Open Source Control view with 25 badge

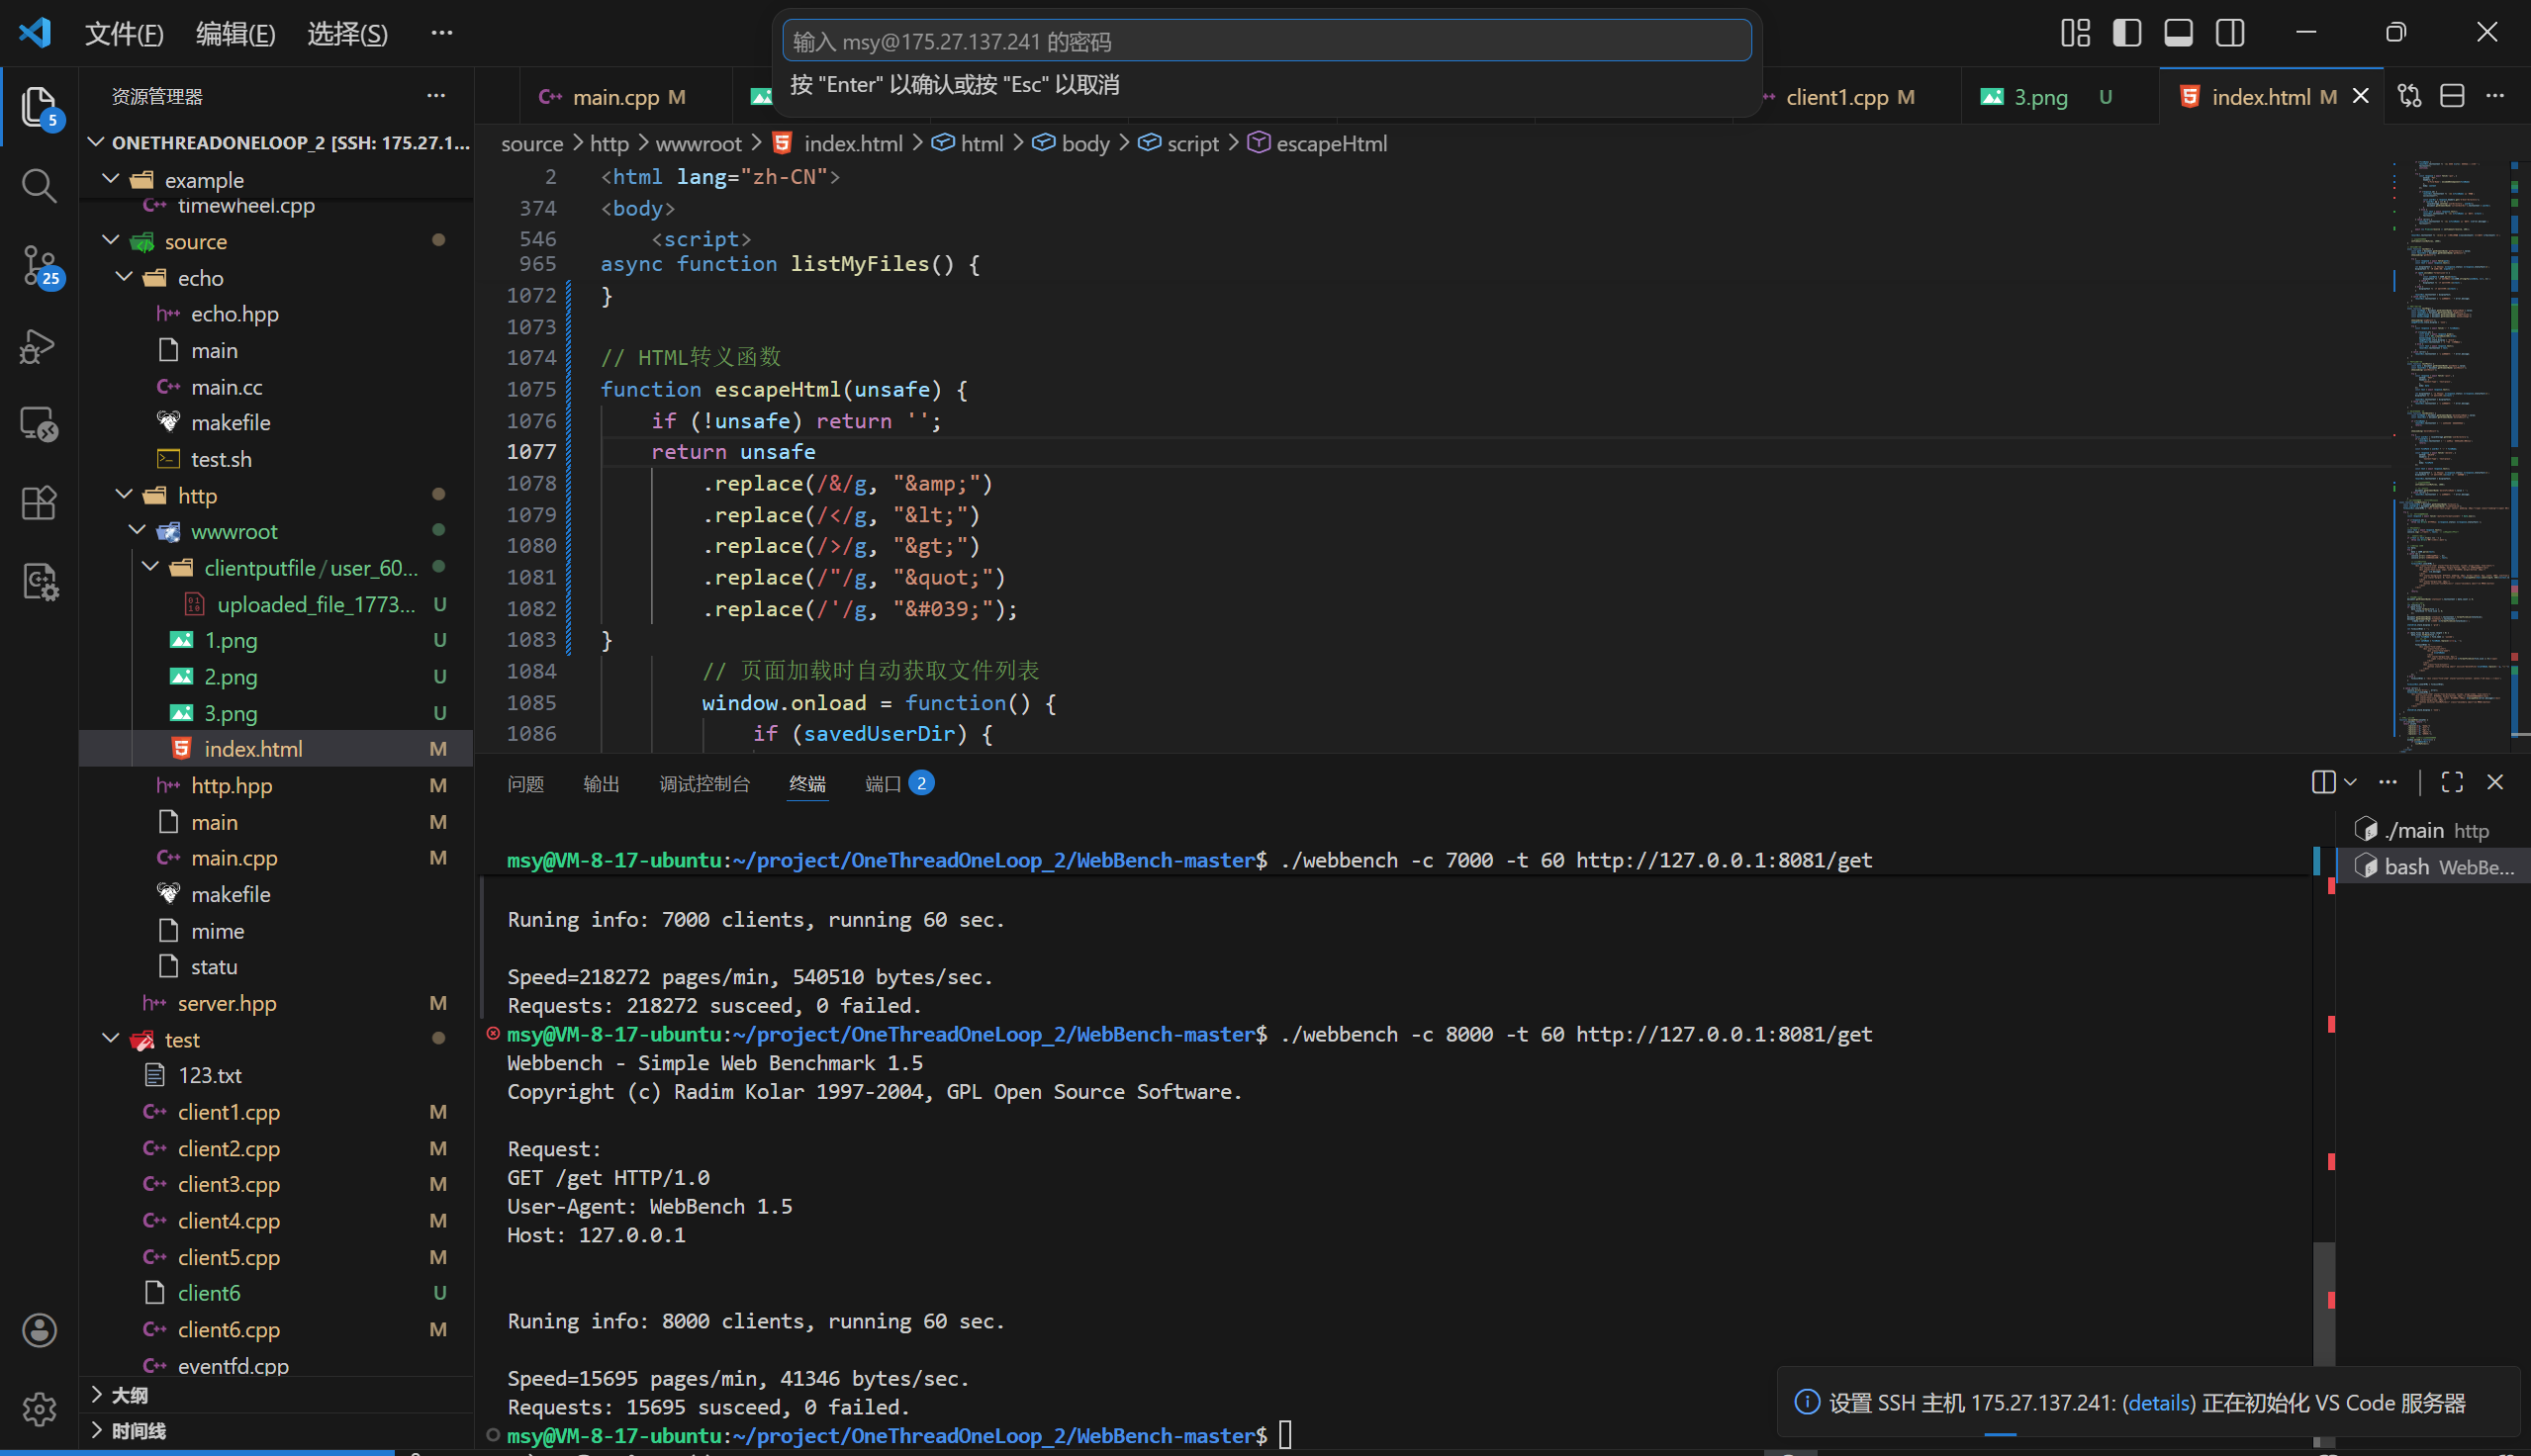(40, 266)
